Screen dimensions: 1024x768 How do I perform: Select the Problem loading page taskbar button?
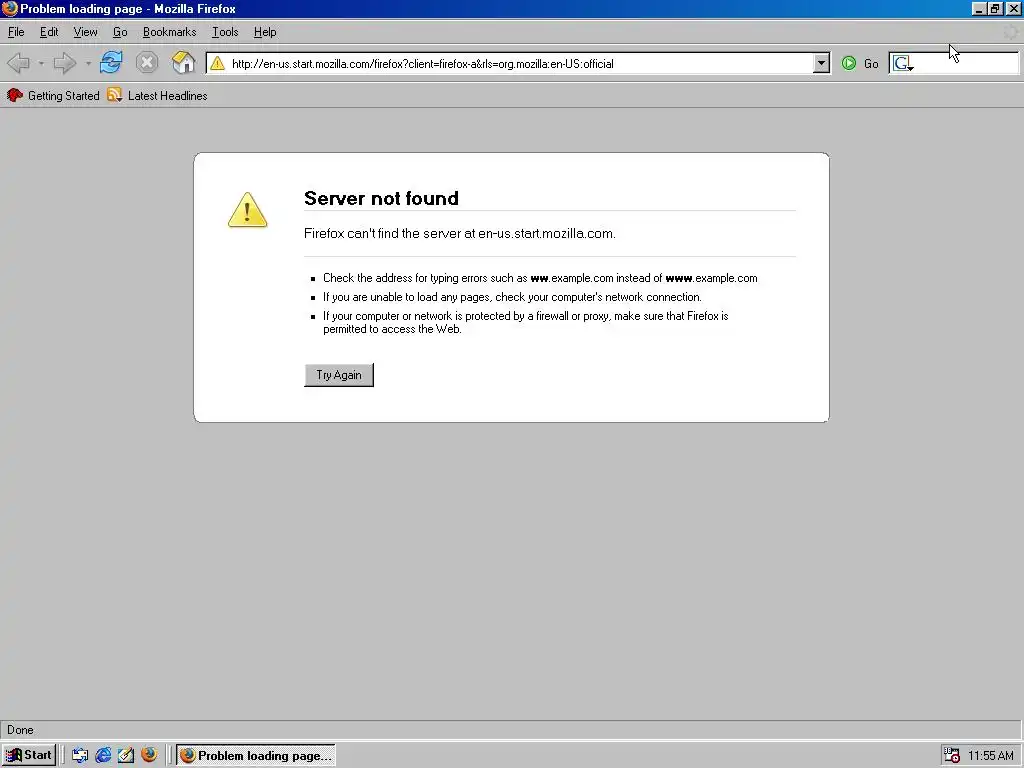(x=256, y=755)
